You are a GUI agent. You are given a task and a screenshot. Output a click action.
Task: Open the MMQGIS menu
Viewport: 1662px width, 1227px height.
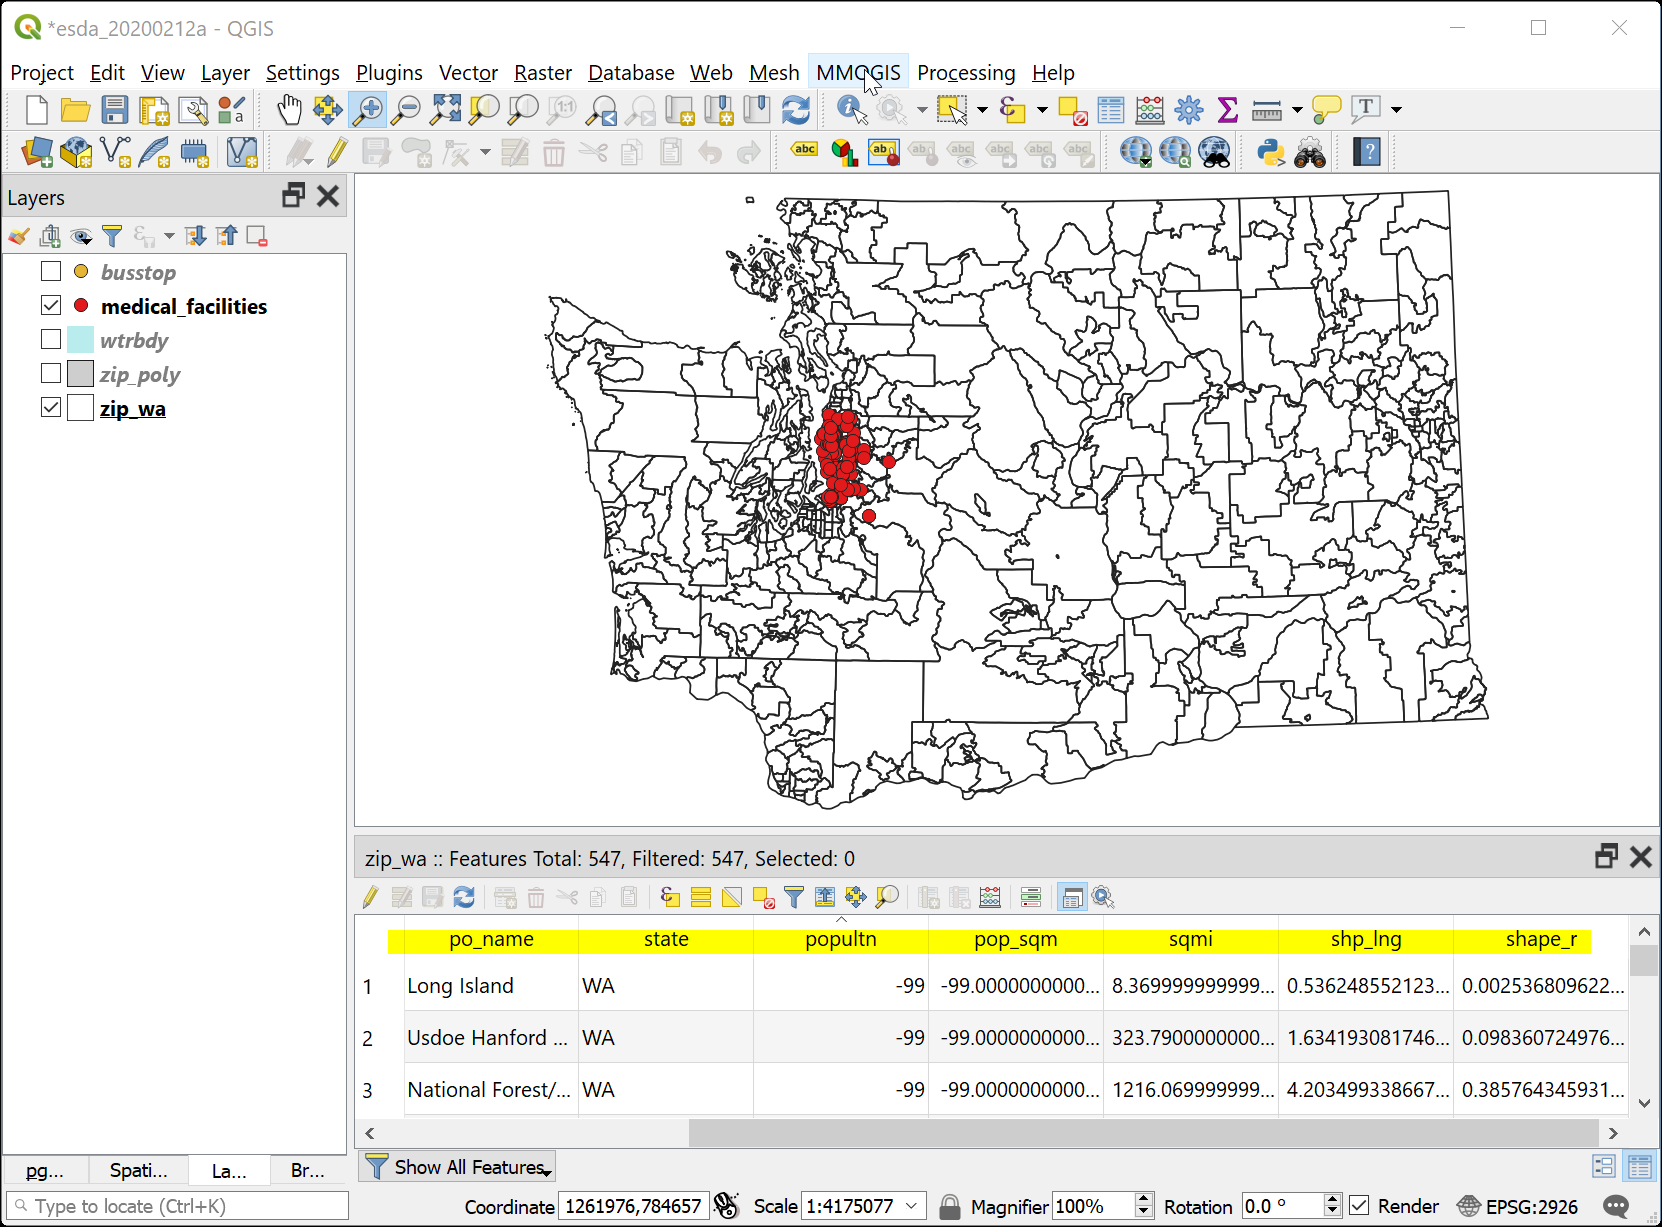point(857,72)
